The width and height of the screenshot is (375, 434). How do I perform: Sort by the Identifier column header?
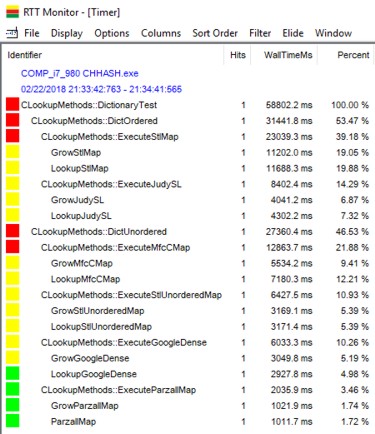coord(113,55)
